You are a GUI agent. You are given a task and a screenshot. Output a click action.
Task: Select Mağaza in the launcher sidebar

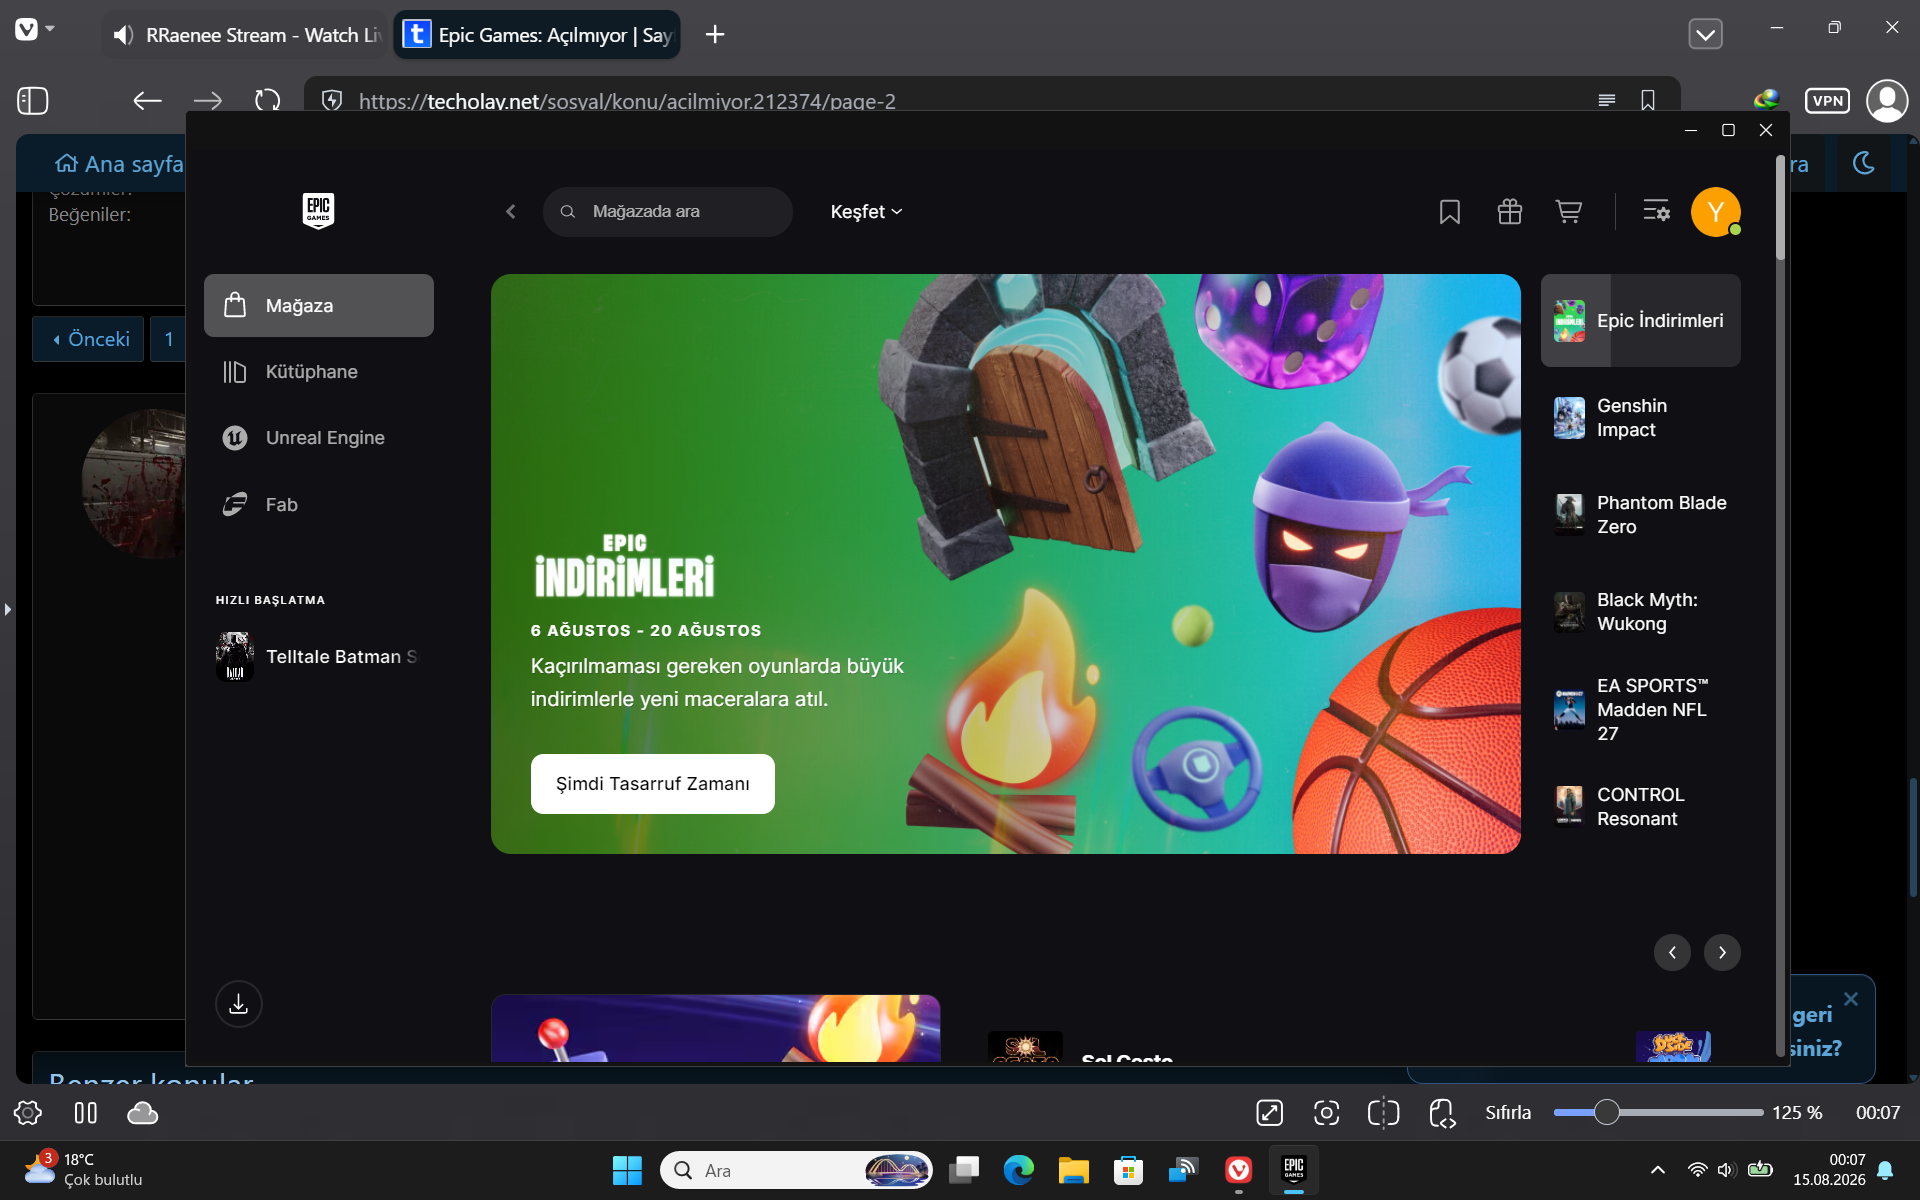click(319, 305)
